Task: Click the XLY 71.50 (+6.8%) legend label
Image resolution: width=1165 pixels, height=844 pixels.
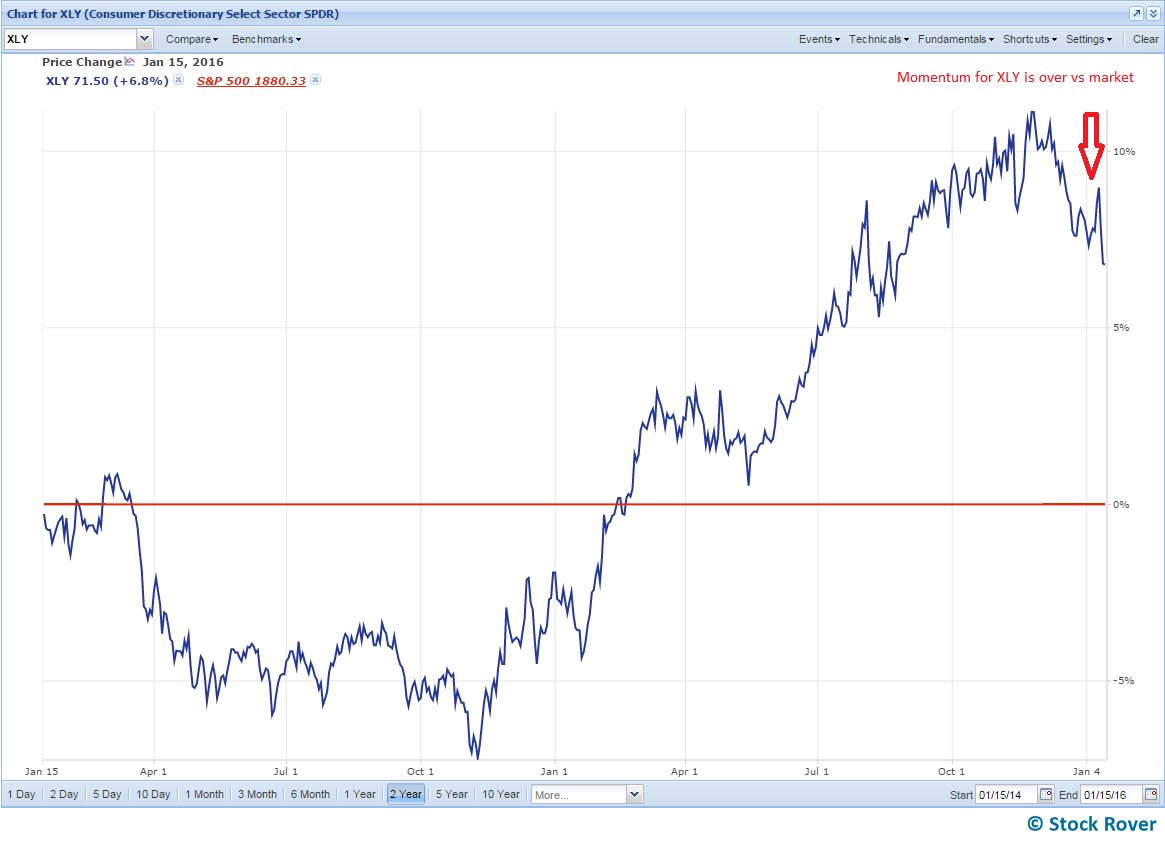Action: (107, 81)
